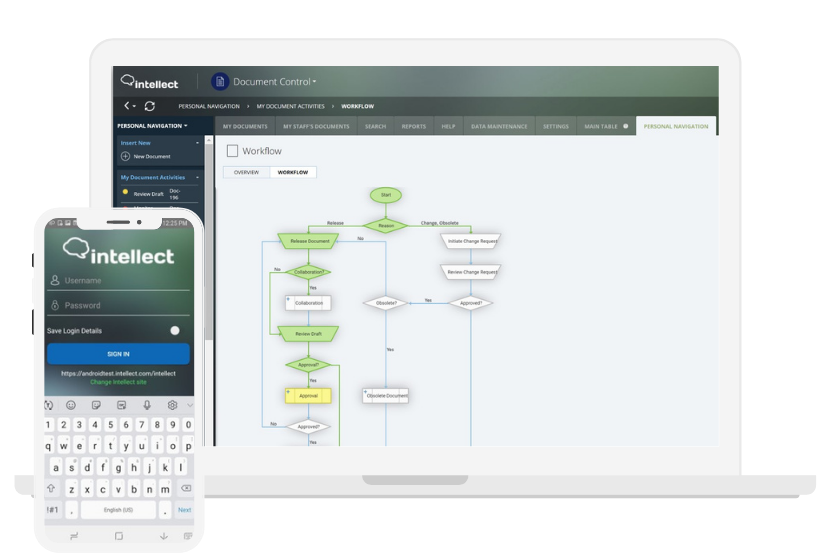
Task: Click the back arrow navigation icon
Action: 128,106
